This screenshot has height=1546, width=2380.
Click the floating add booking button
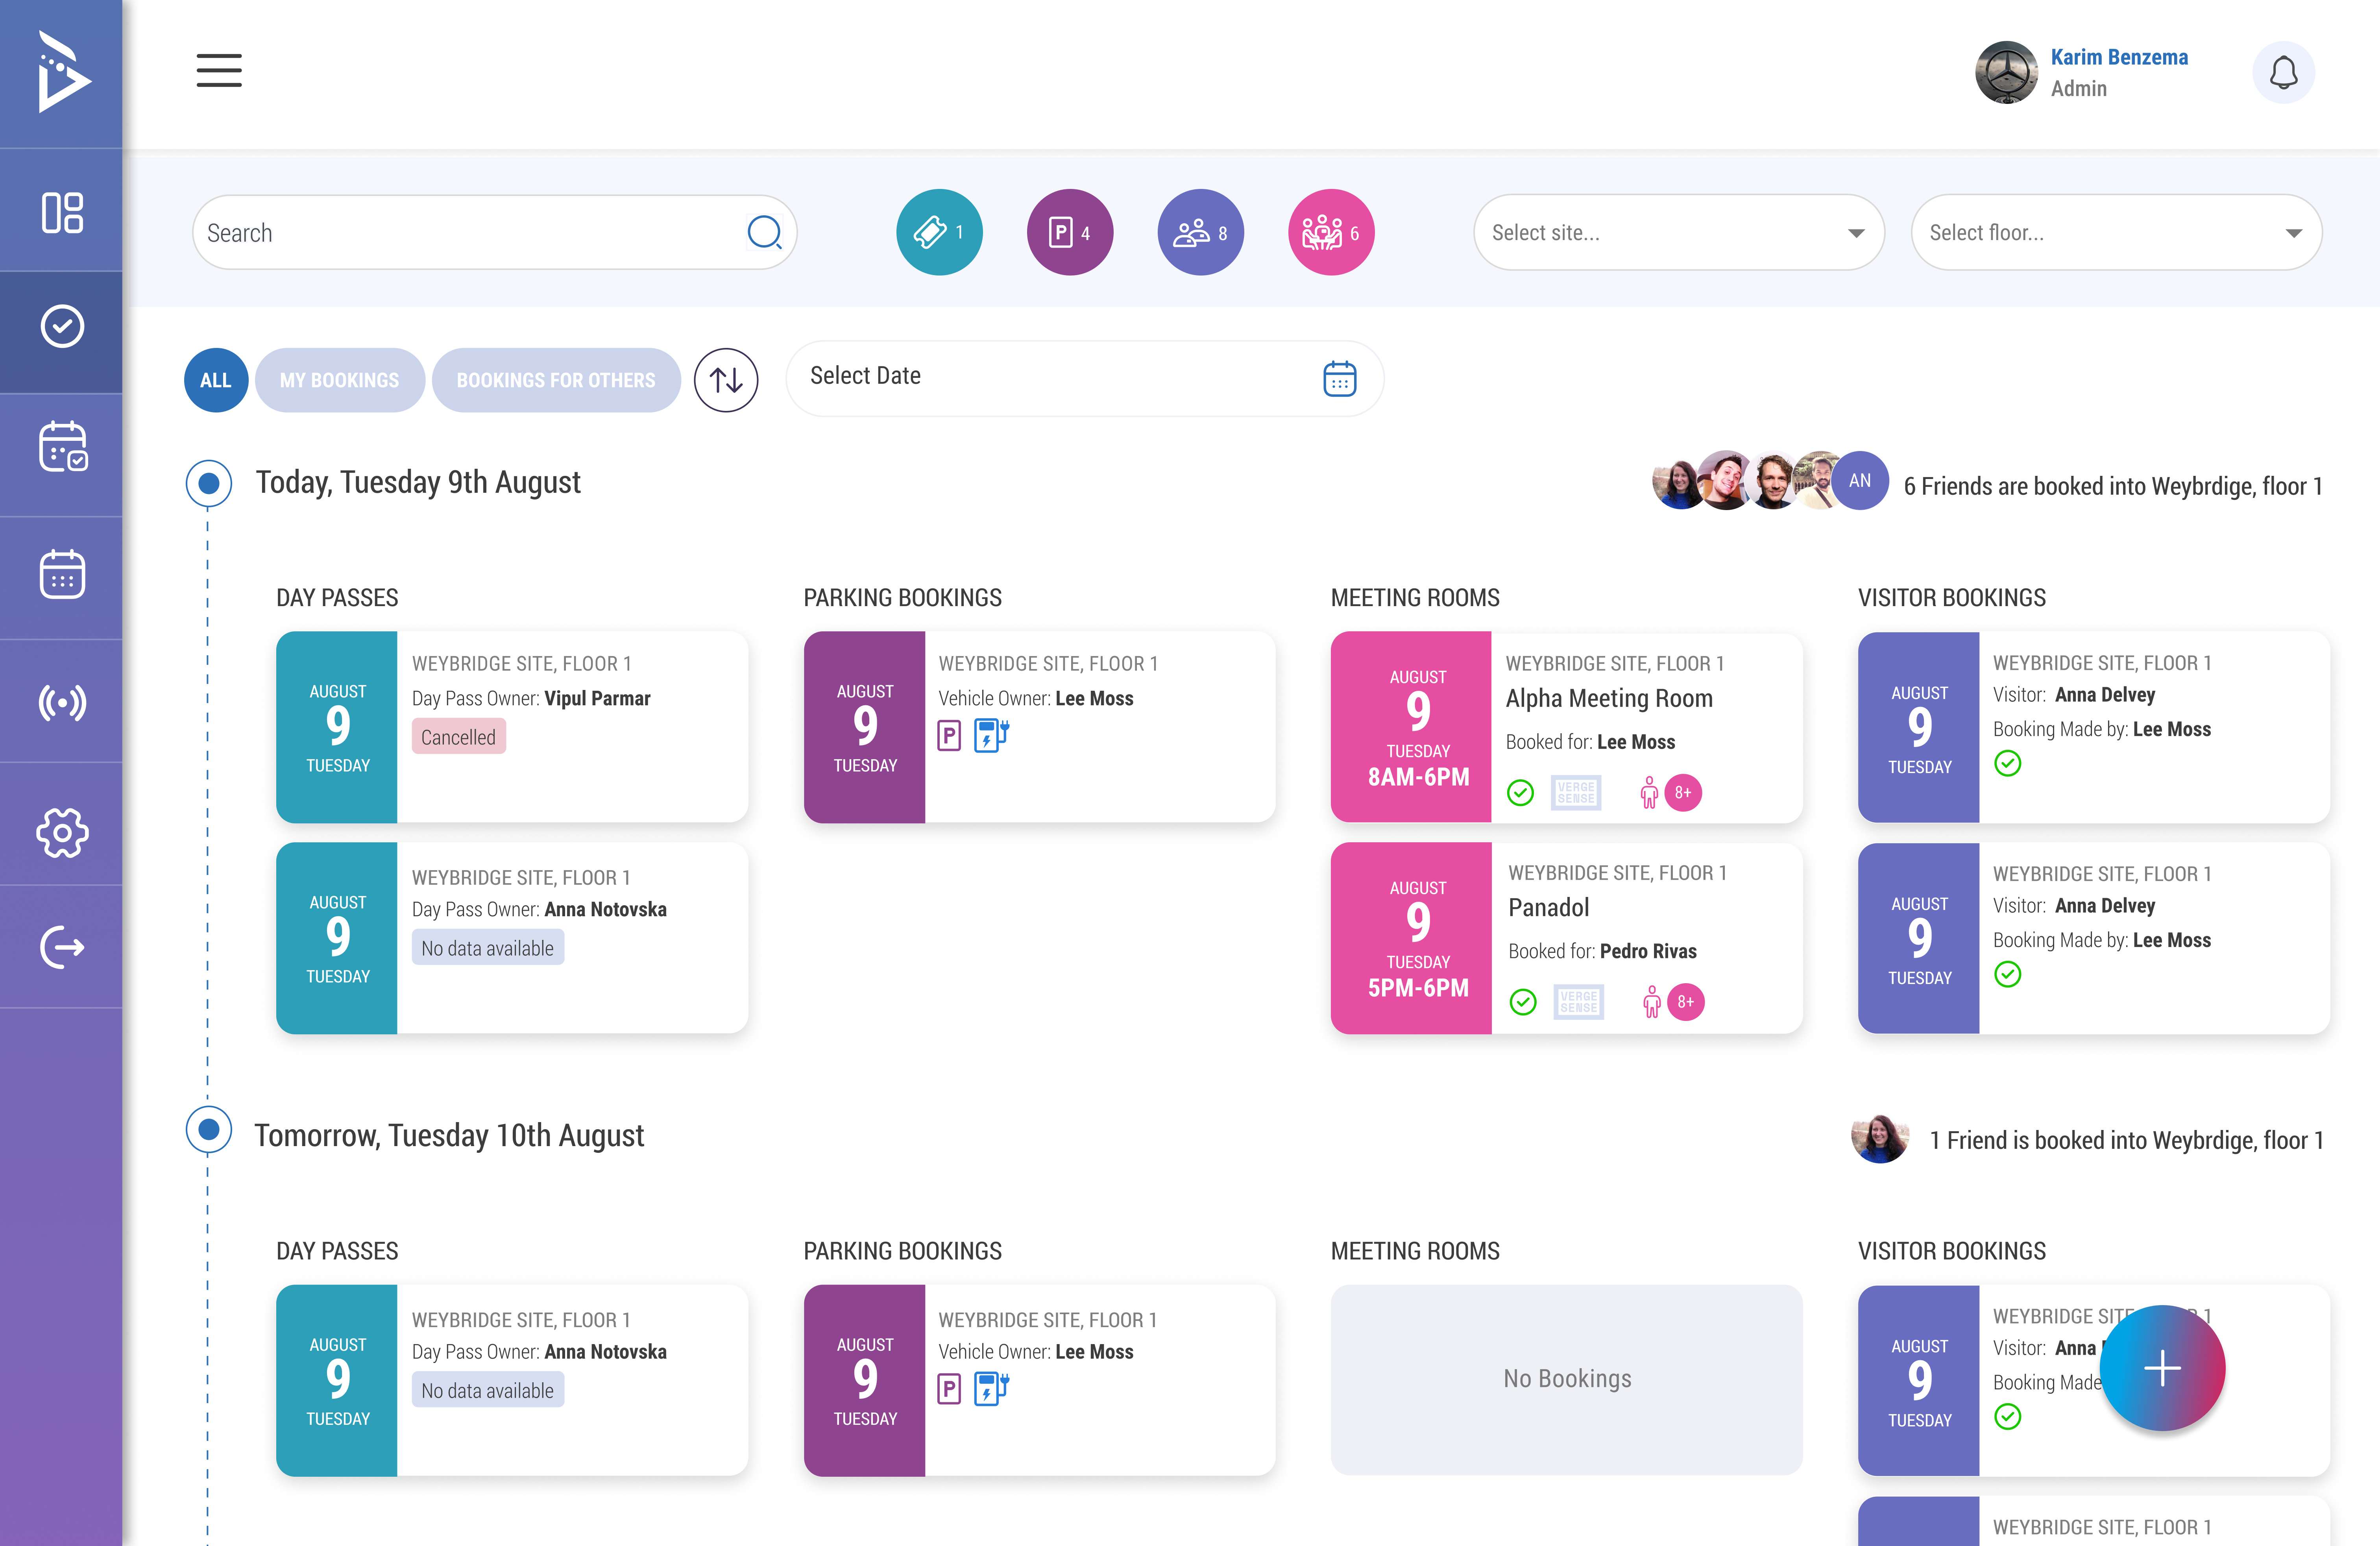[x=2162, y=1368]
